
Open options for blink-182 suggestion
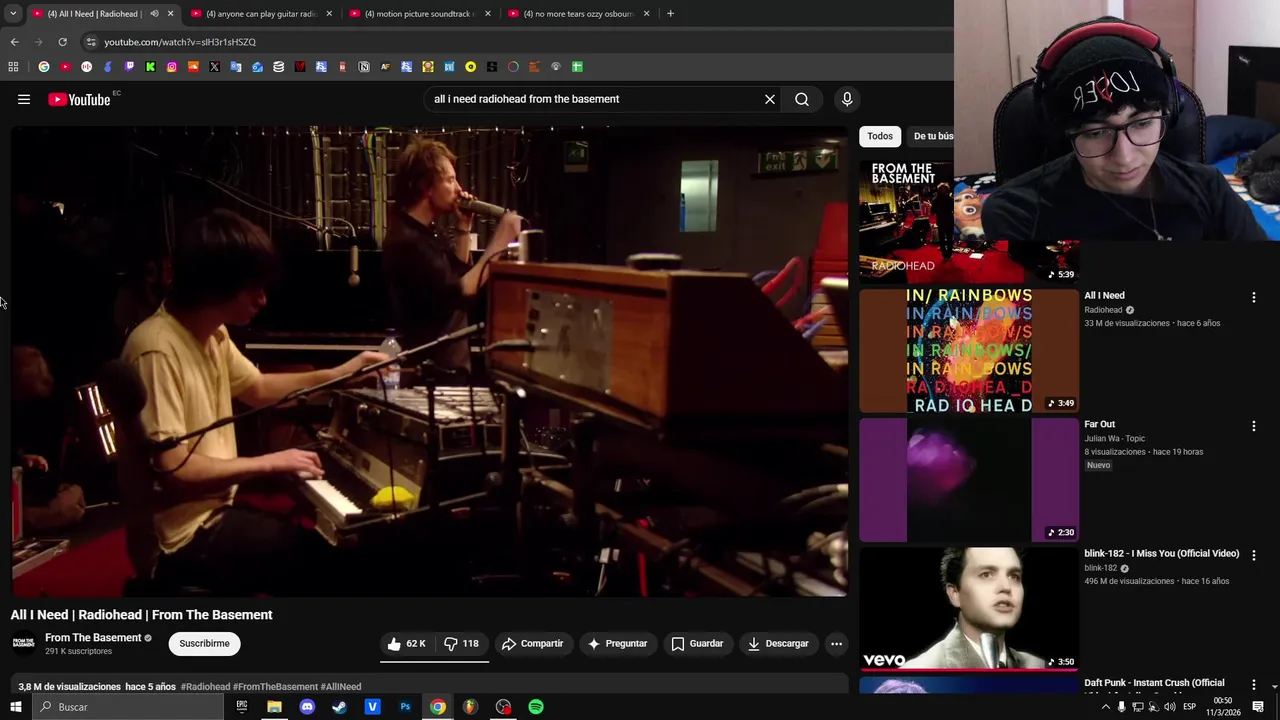(1254, 555)
